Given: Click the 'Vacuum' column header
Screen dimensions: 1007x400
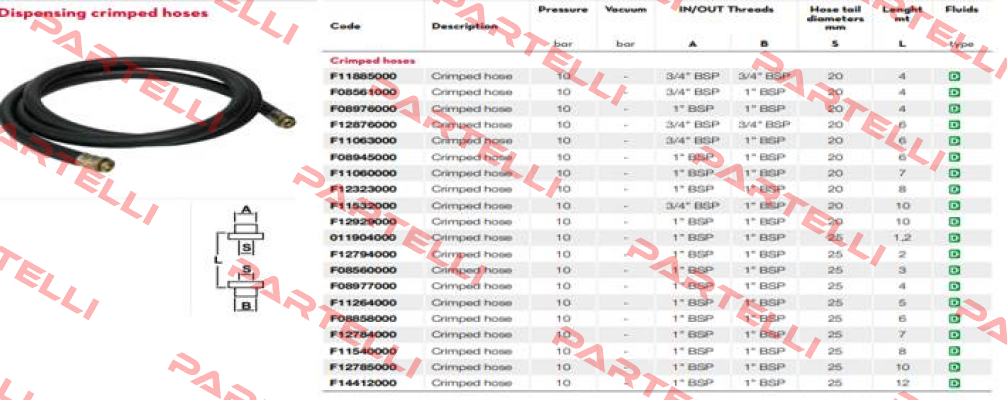Looking at the screenshot, I should coord(626,10).
